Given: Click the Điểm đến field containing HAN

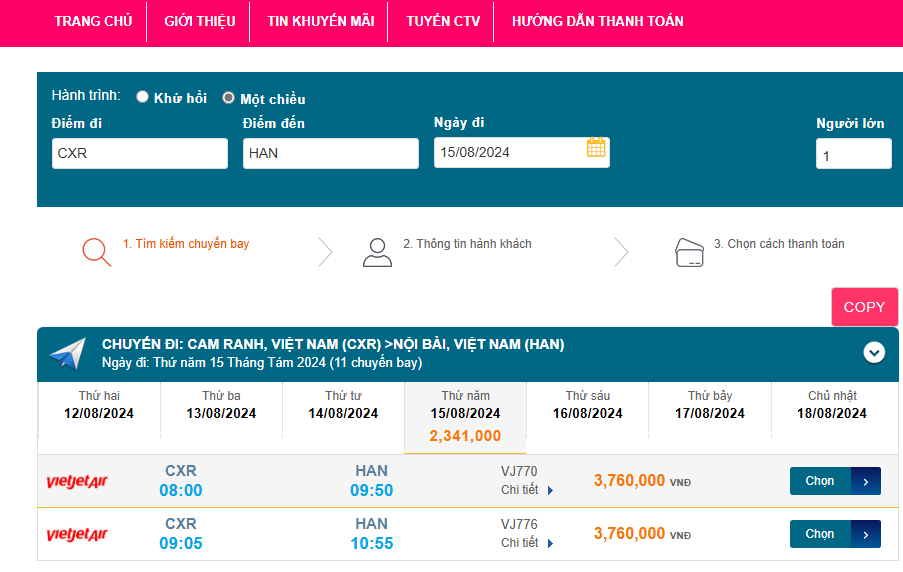Looking at the screenshot, I should pos(330,153).
